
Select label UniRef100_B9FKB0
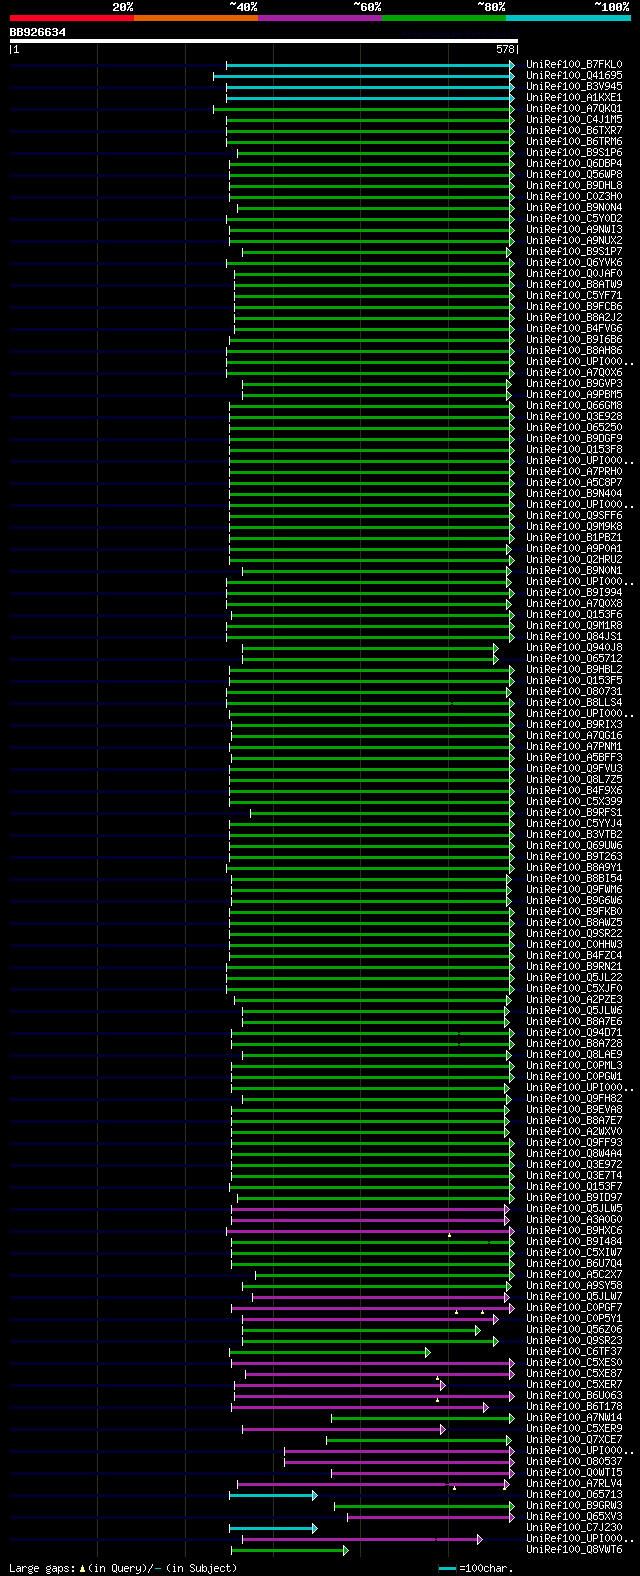[x=574, y=912]
